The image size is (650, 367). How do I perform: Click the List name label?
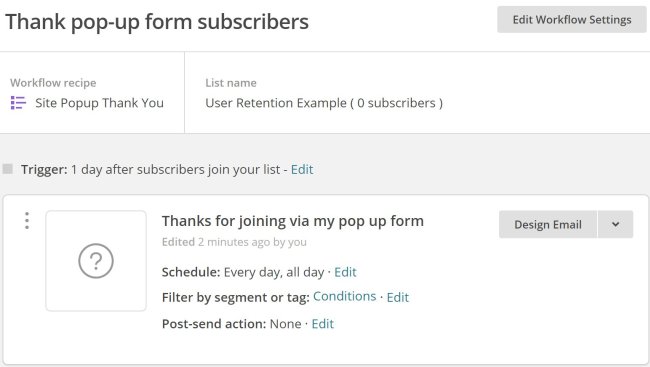(231, 83)
